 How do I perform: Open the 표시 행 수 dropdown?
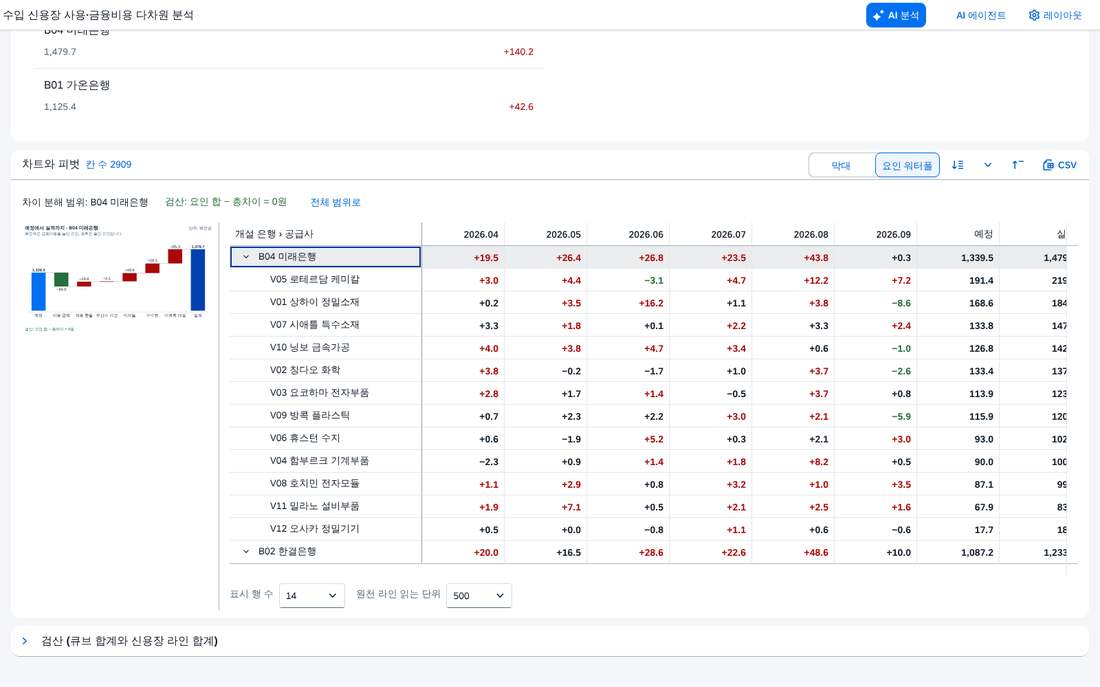[x=311, y=595]
